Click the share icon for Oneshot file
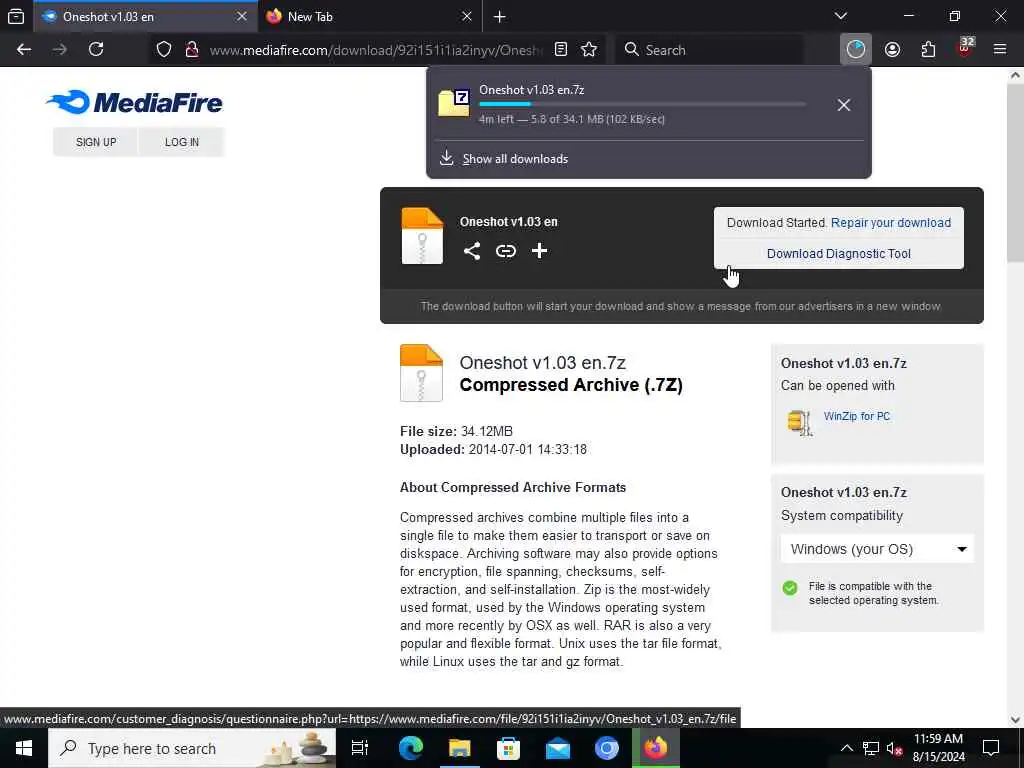 (x=472, y=251)
